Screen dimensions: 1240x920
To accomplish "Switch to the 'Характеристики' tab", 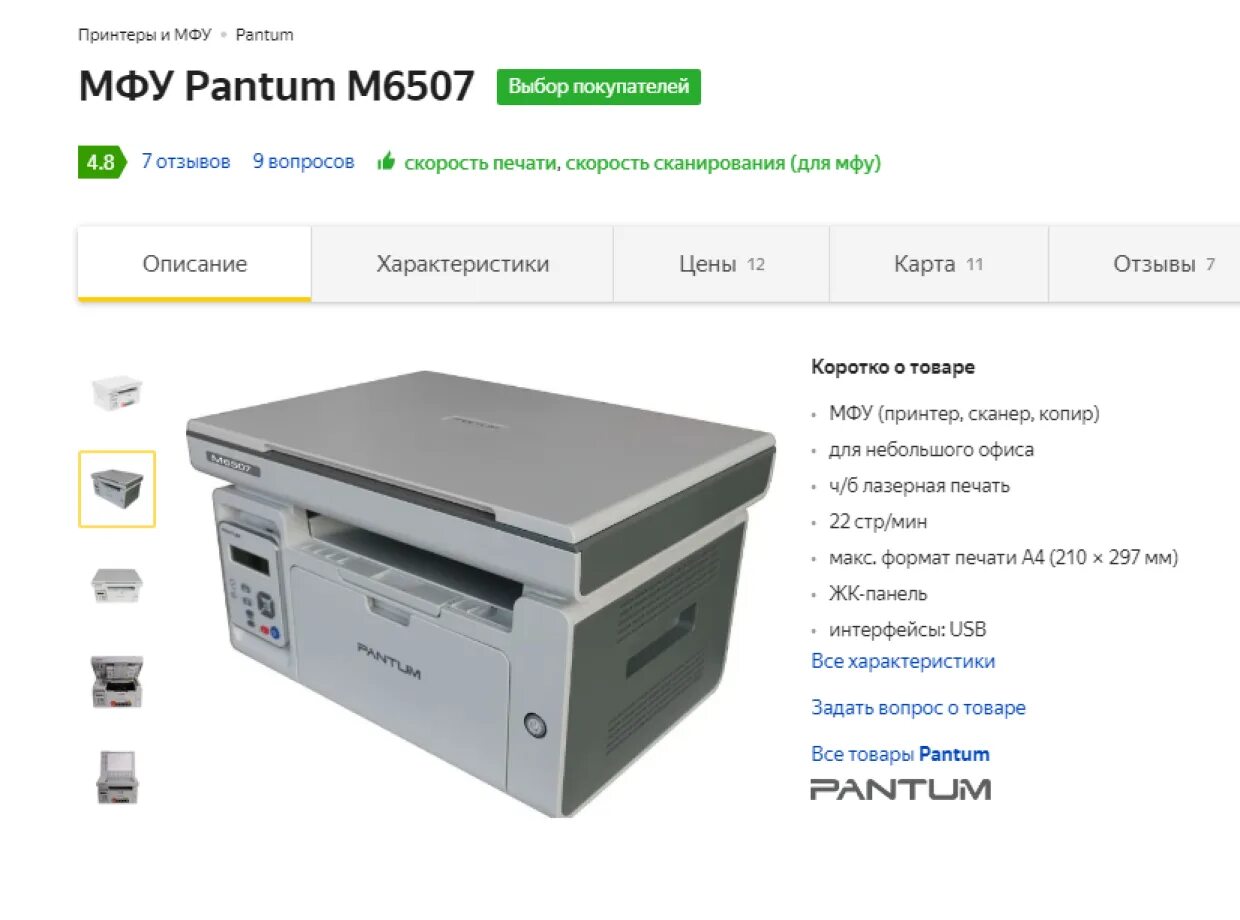I will 463,264.
